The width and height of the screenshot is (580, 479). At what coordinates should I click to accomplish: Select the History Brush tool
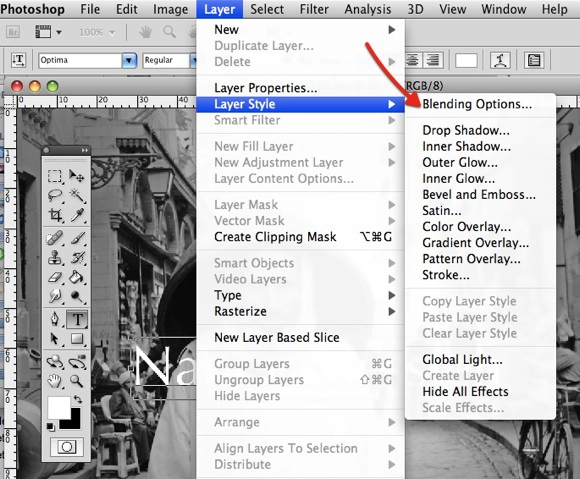pos(77,257)
